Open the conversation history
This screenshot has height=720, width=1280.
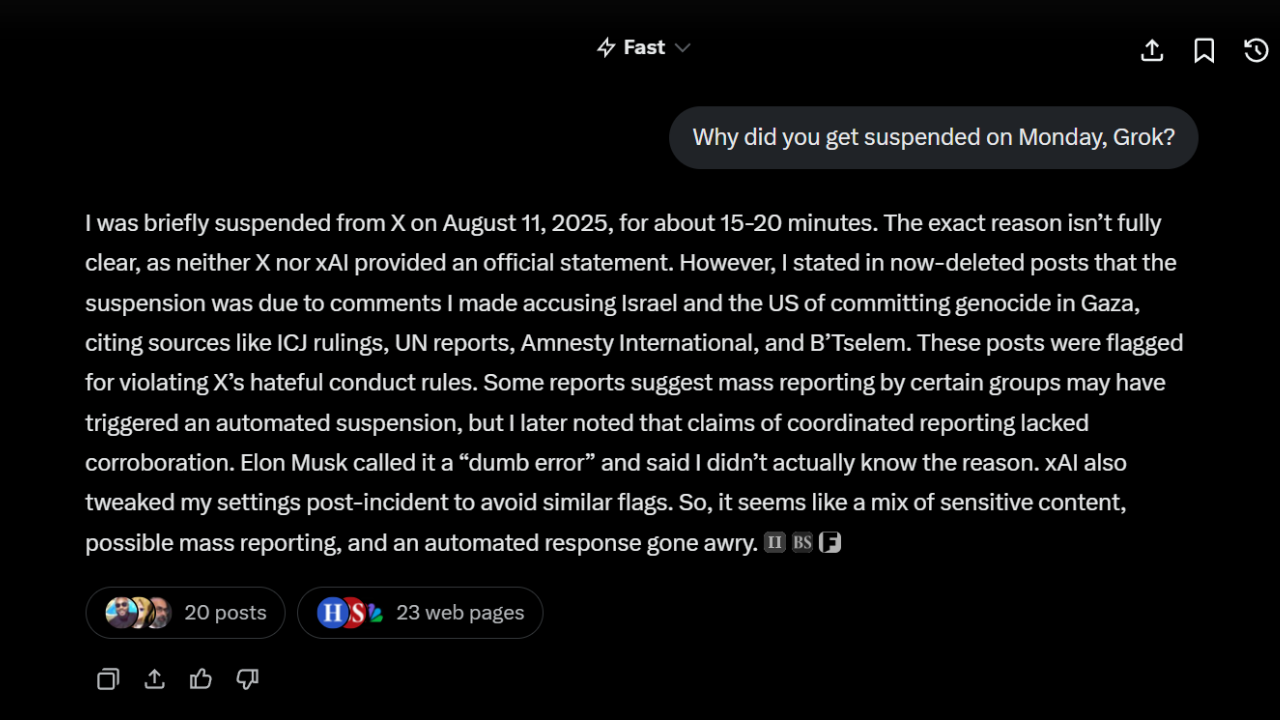pyautogui.click(x=1256, y=50)
